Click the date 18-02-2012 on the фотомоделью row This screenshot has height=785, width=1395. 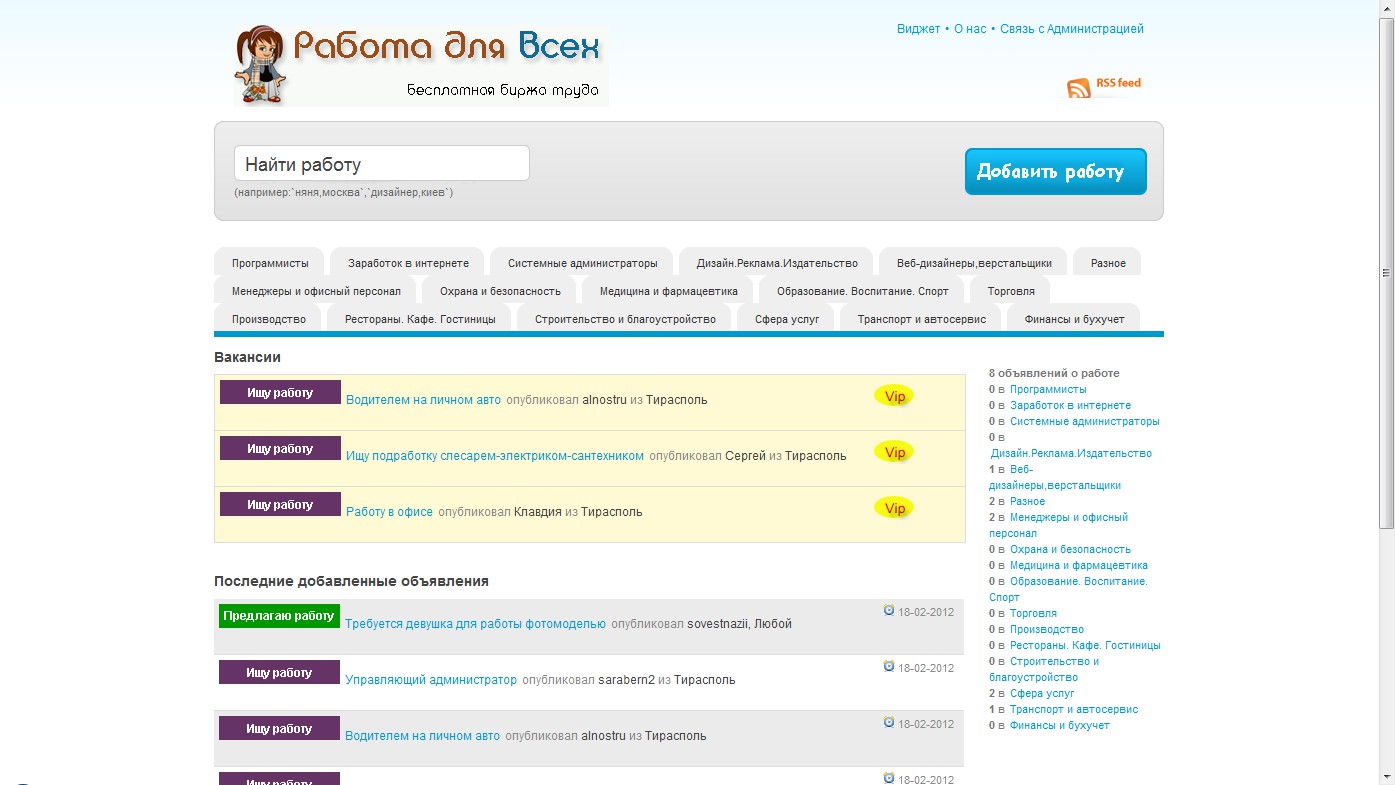click(926, 612)
